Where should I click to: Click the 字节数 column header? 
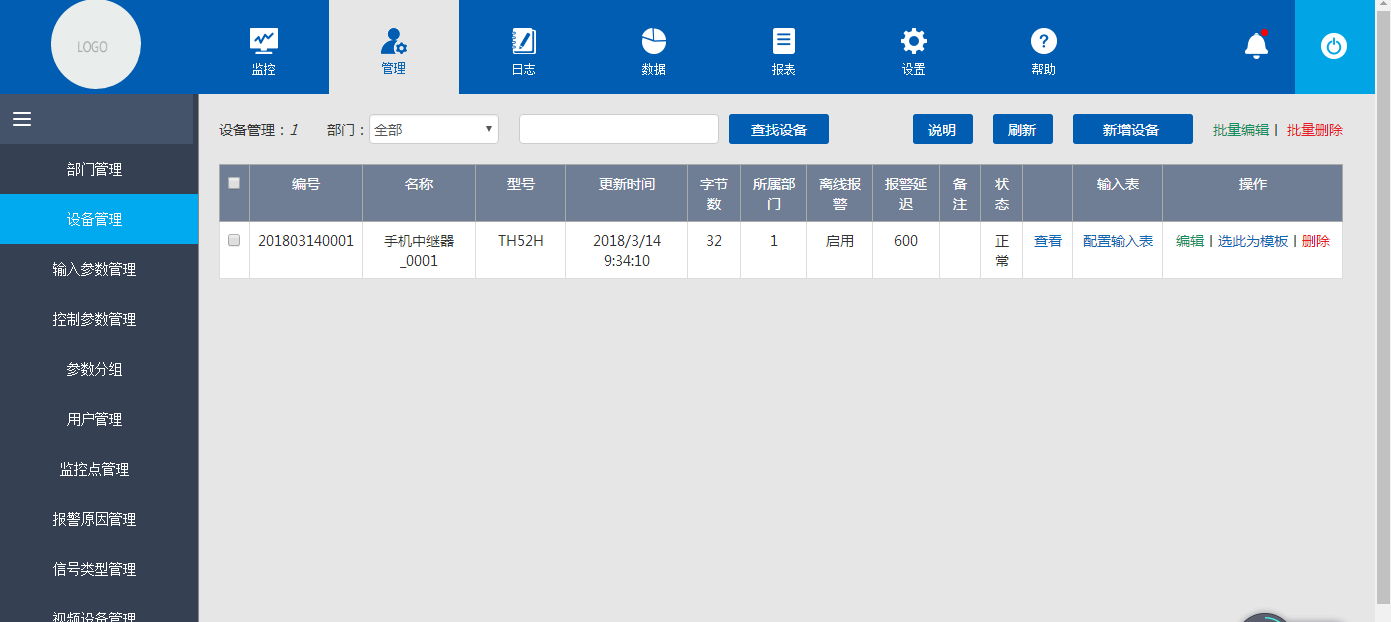(714, 193)
